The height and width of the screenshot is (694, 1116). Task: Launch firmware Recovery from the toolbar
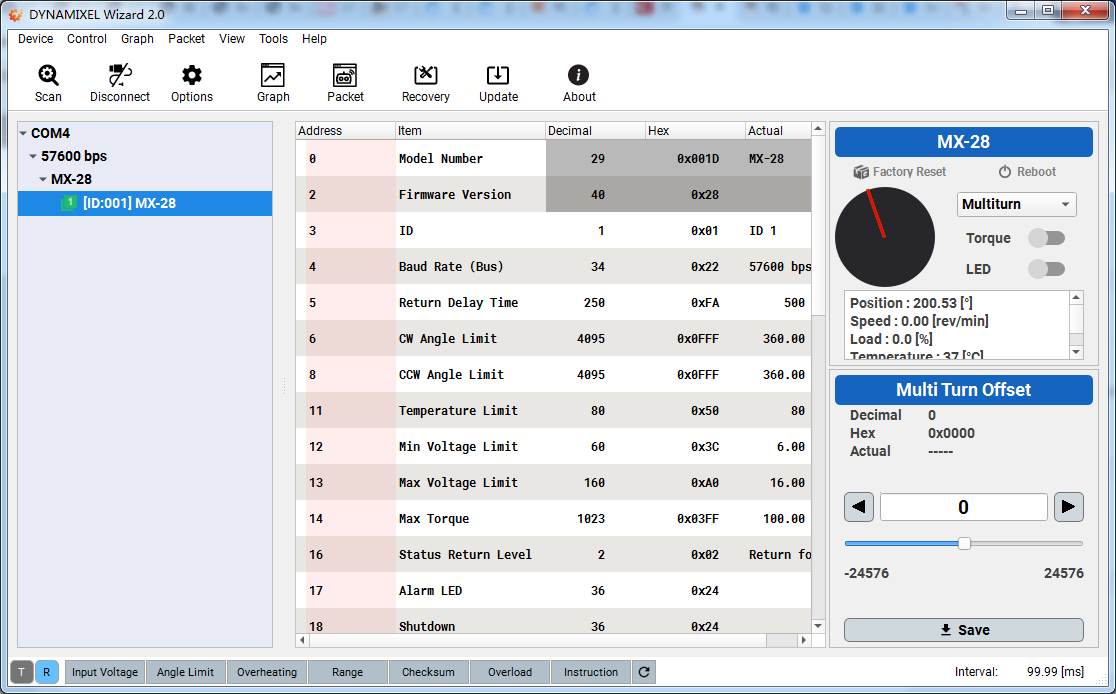click(x=426, y=76)
